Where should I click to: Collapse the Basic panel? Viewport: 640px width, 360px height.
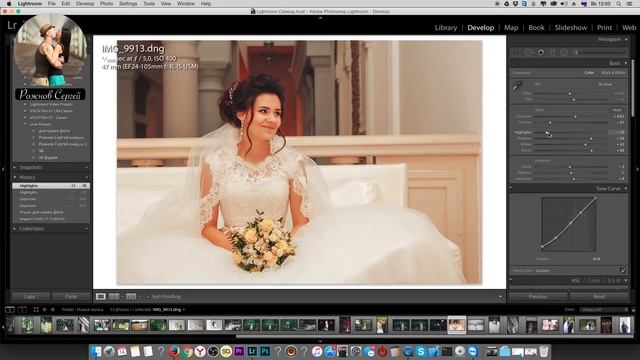[x=626, y=63]
